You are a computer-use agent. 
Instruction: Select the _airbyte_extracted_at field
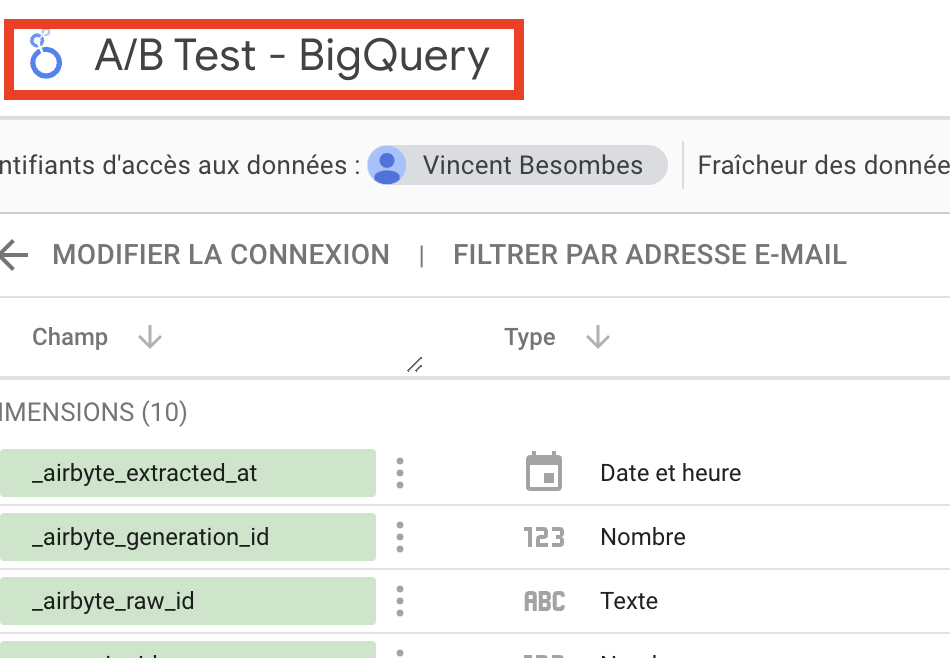(188, 473)
